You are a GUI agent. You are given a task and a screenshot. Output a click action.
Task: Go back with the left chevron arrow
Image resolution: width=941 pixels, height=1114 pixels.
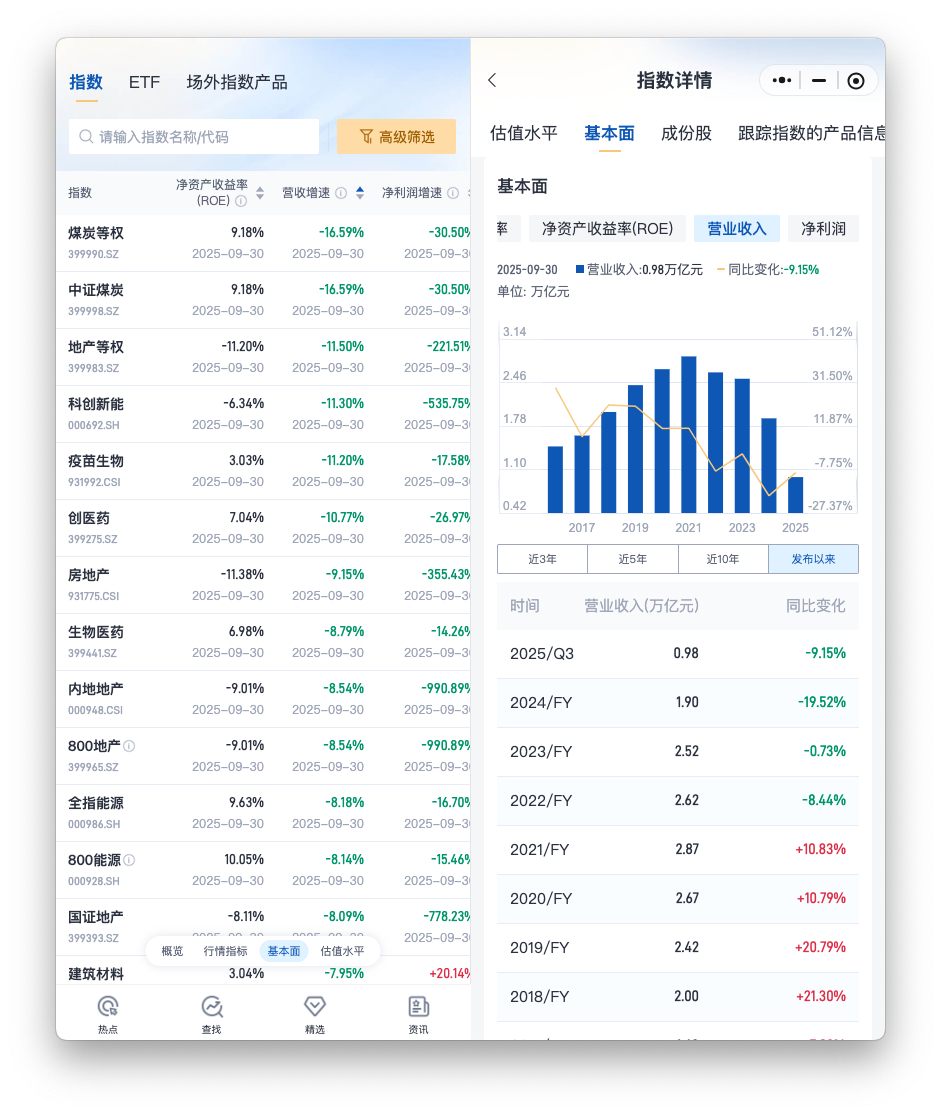click(493, 80)
